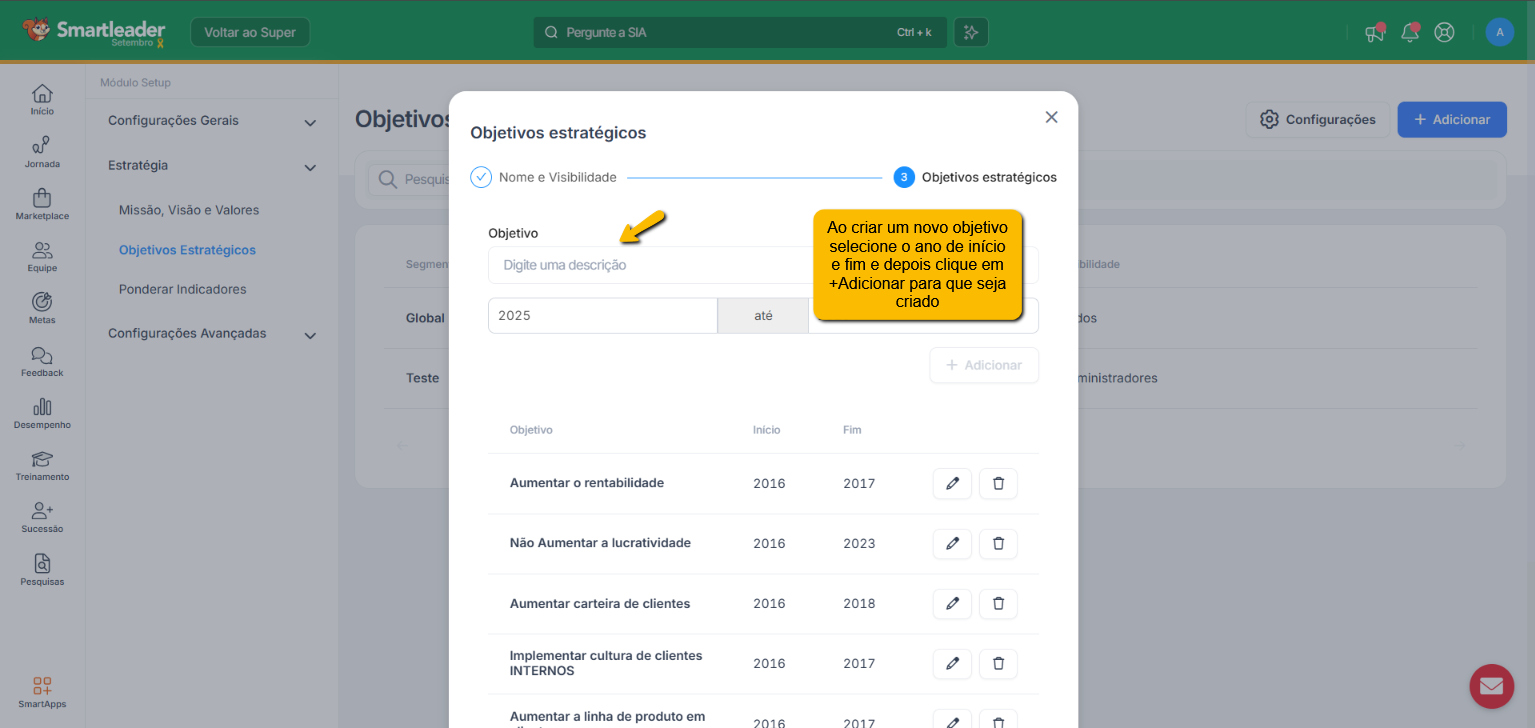
Task: Go back to Nome e Visibilidade step
Action: point(545,177)
